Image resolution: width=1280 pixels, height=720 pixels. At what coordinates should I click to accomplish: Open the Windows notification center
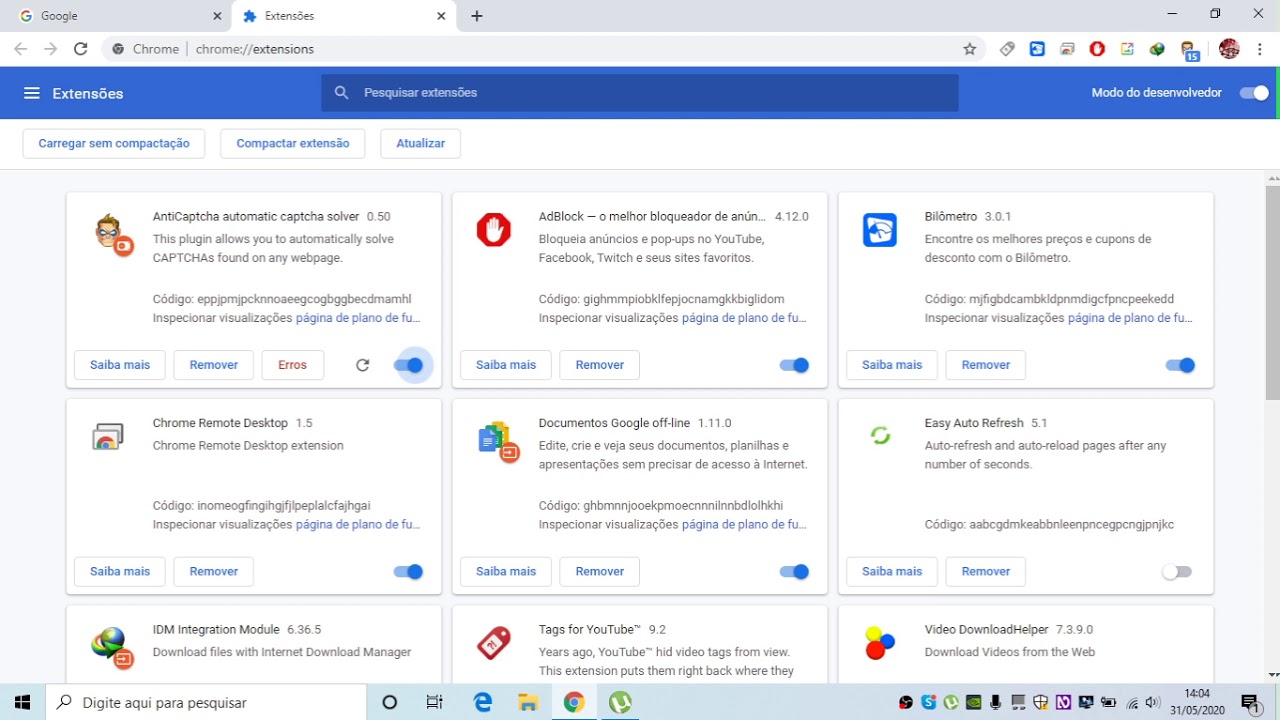pyautogui.click(x=1250, y=703)
